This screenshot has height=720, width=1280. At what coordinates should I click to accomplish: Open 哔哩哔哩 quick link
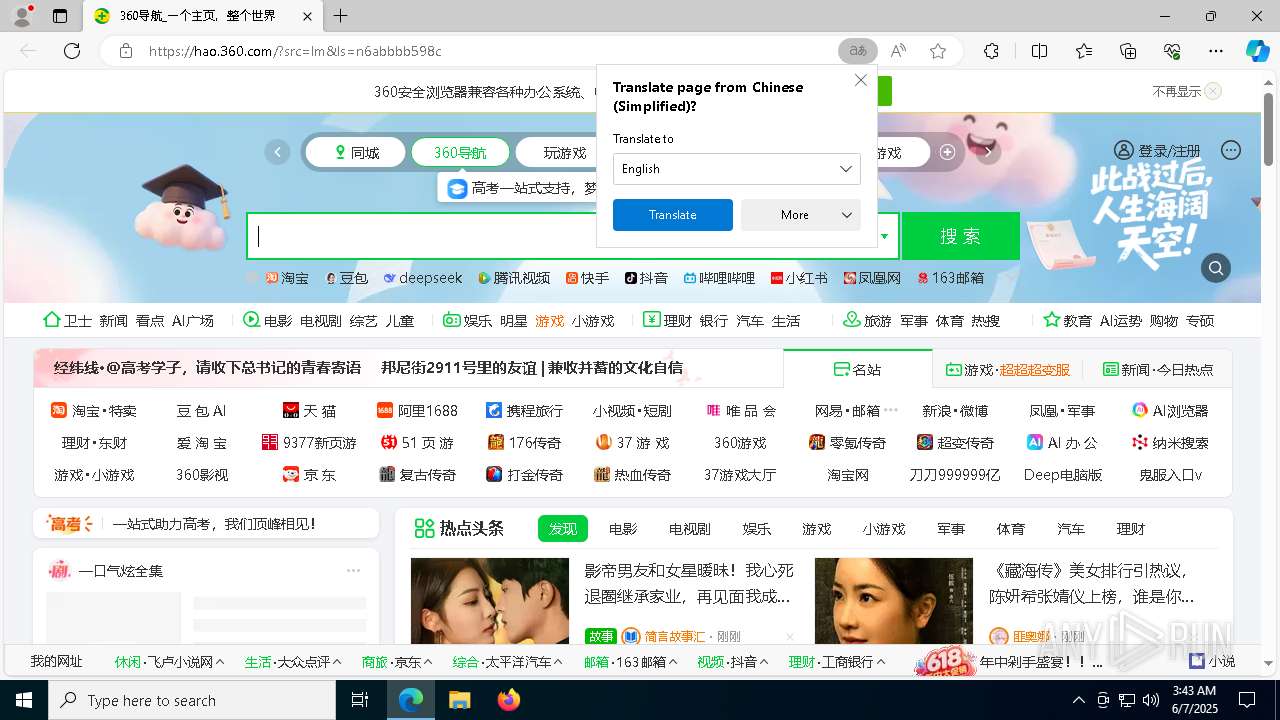719,278
